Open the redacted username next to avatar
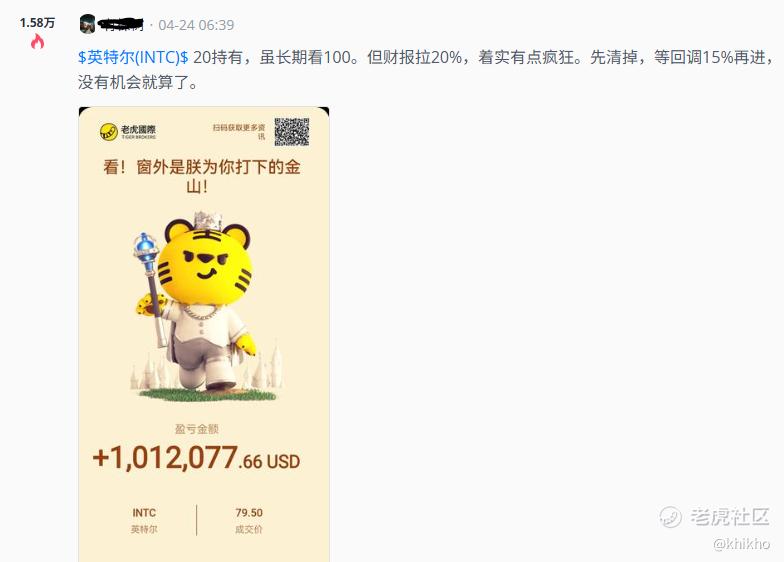Image resolution: width=784 pixels, height=562 pixels. click(x=122, y=24)
